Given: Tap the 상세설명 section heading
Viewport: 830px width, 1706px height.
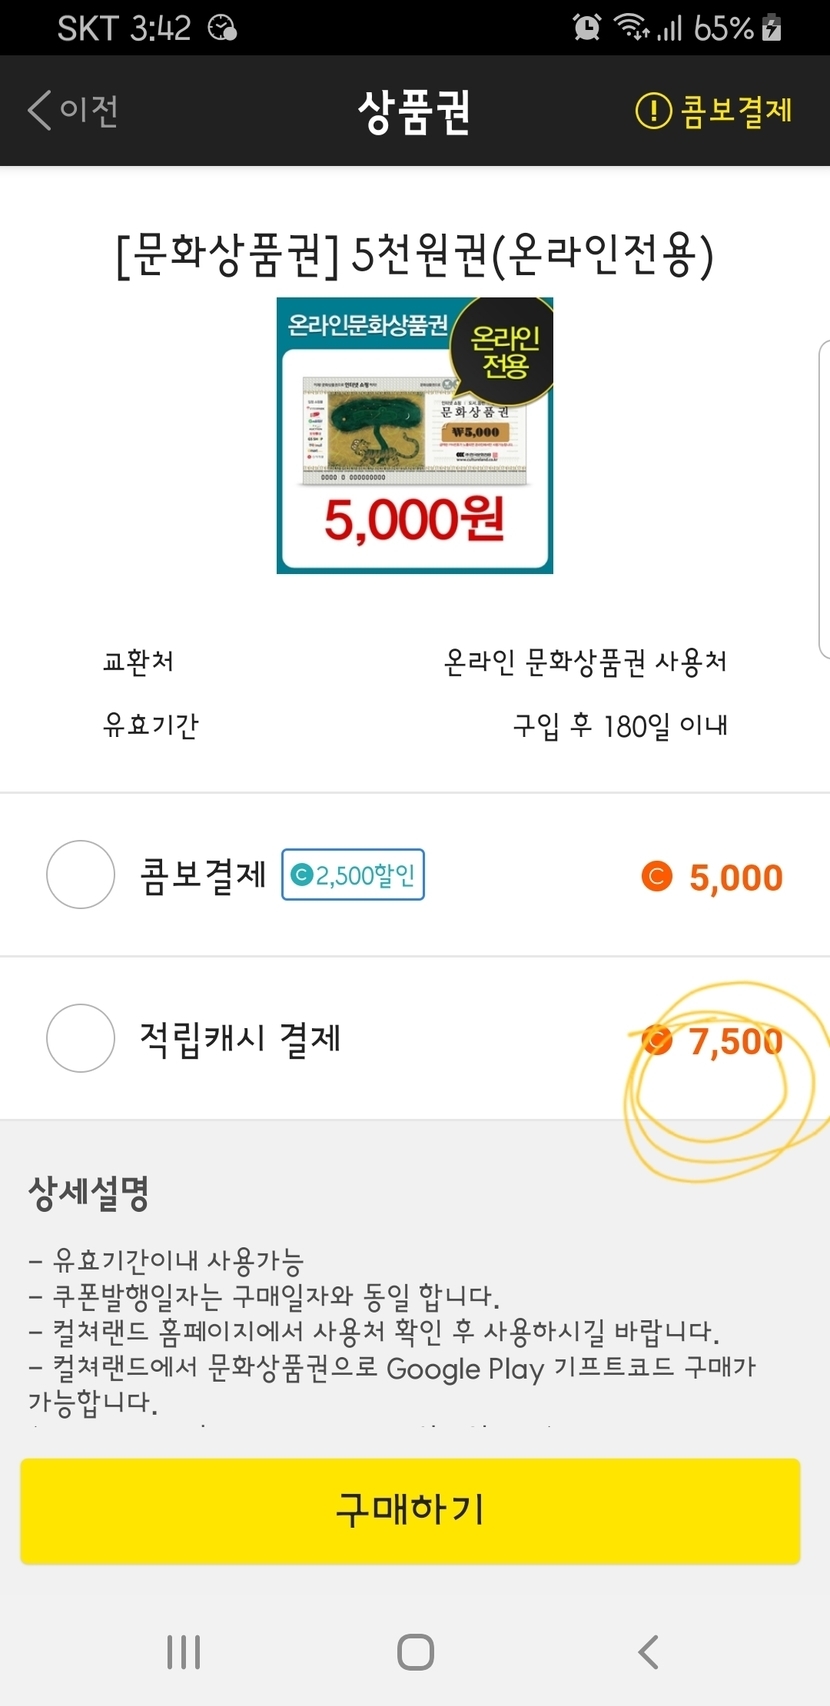Looking at the screenshot, I should 89,1192.
